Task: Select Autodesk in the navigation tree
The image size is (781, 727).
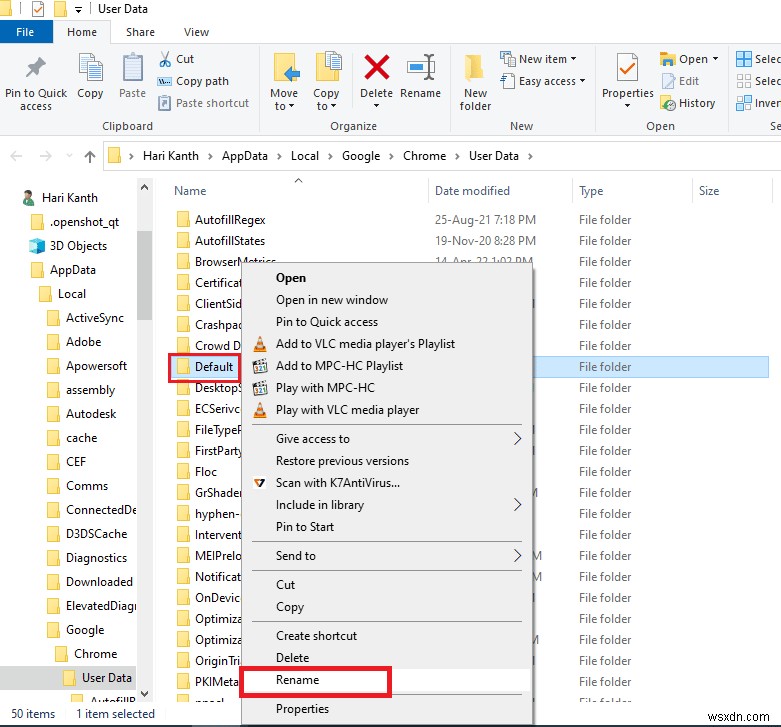Action: point(91,414)
